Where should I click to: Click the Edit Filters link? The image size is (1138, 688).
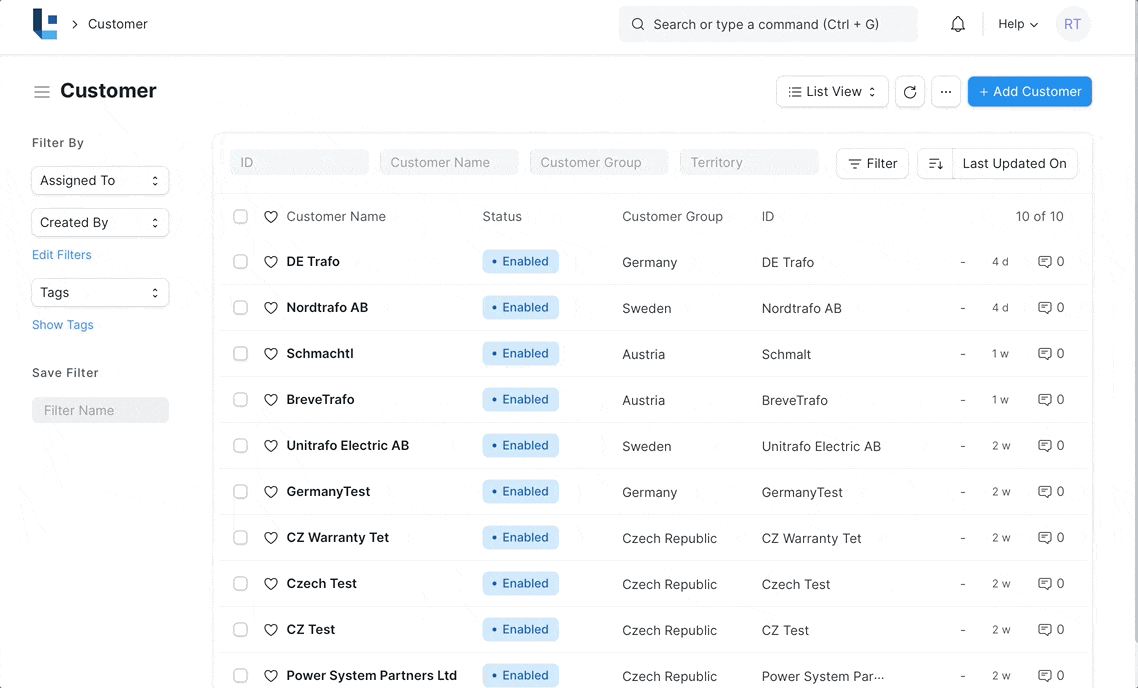point(62,255)
